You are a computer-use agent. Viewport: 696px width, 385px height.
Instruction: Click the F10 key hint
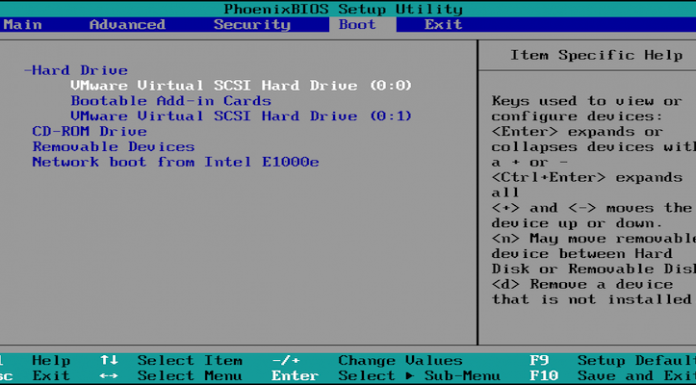pyautogui.click(x=543, y=376)
